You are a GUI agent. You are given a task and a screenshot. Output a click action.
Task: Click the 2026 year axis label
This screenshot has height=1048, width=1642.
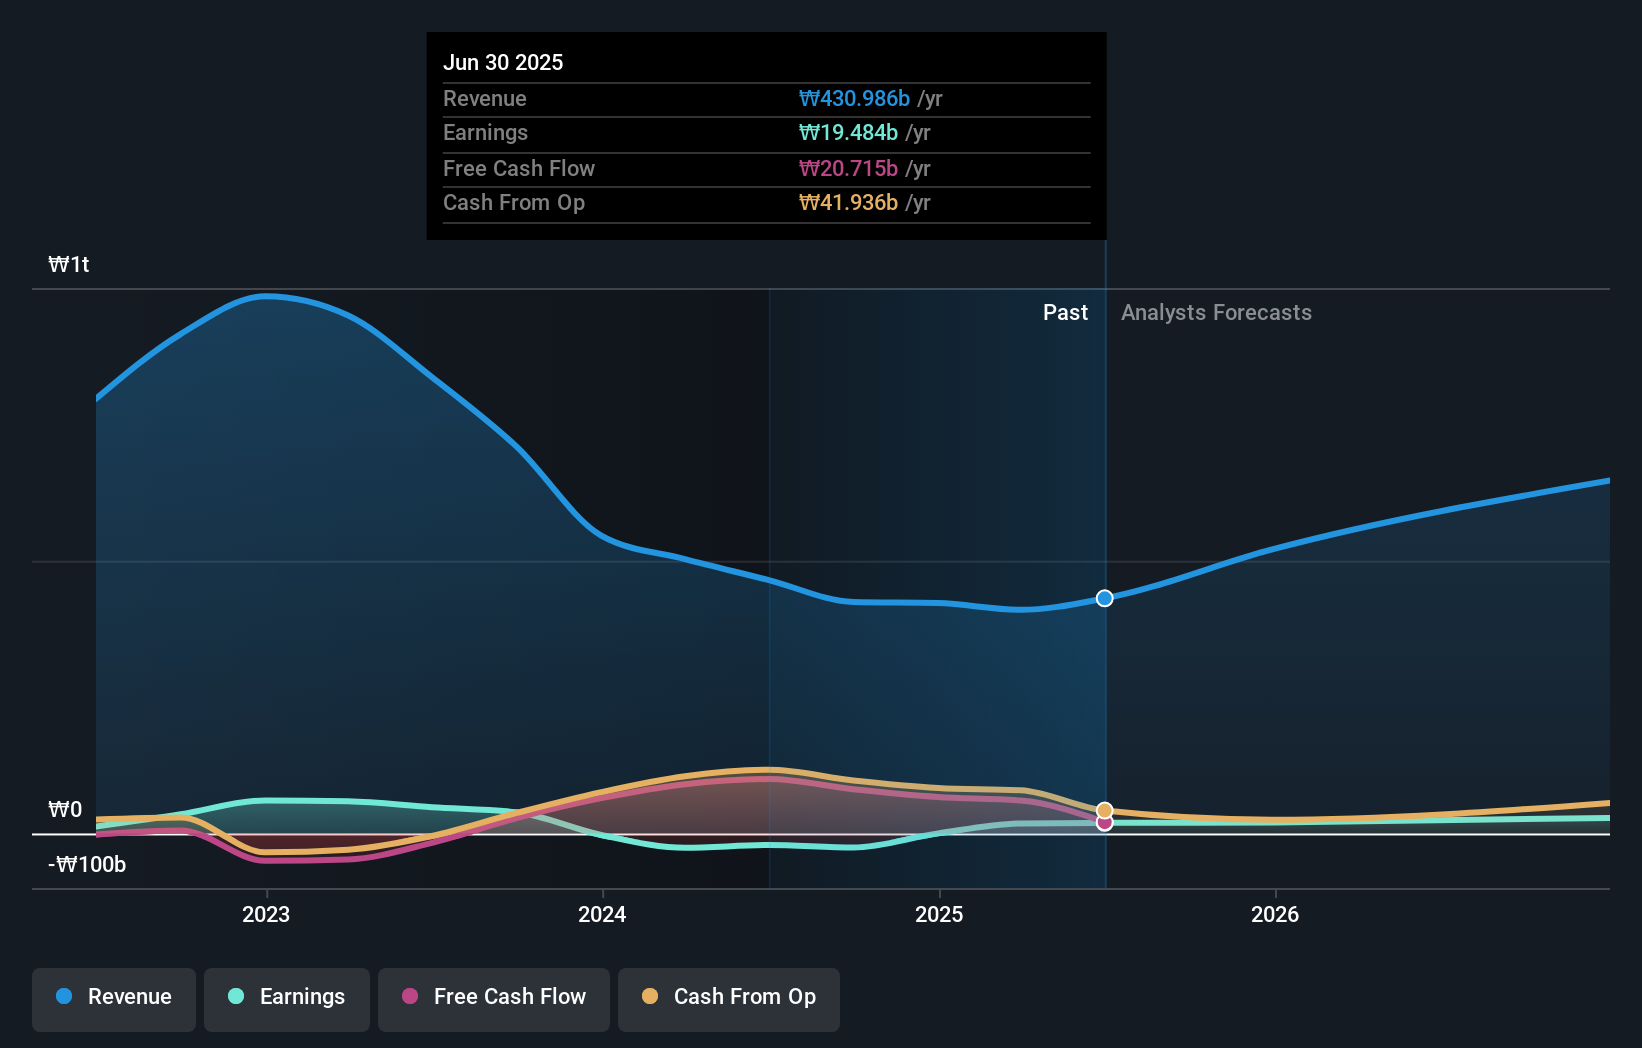(1275, 914)
